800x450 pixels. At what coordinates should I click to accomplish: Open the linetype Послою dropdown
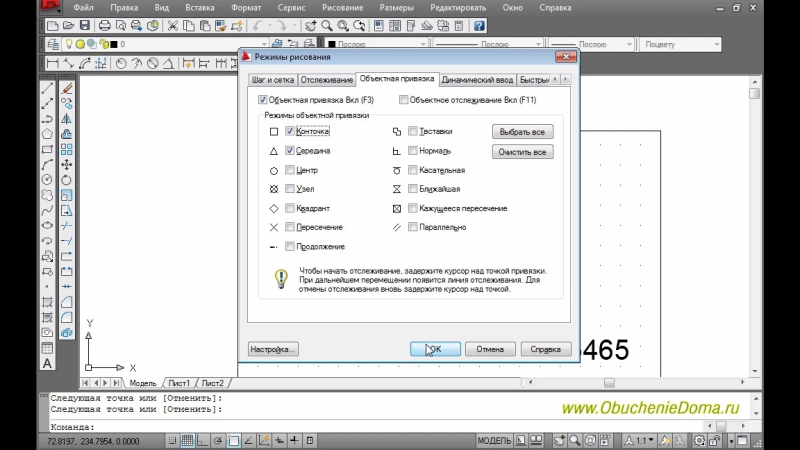pos(538,44)
